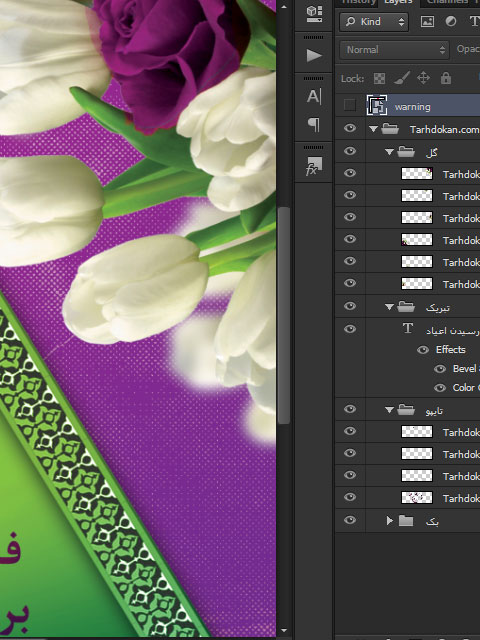480x640 pixels.
Task: Lock layer position move icon
Action: [423, 78]
